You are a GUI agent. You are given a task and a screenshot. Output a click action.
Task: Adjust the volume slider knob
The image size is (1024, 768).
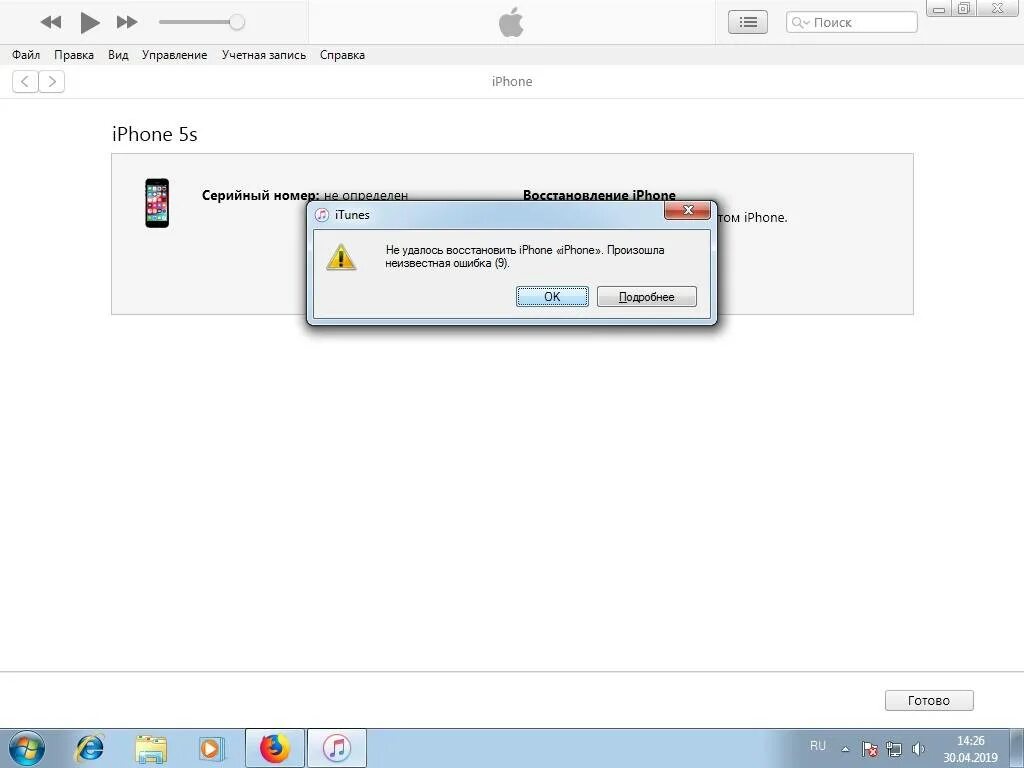[x=237, y=22]
